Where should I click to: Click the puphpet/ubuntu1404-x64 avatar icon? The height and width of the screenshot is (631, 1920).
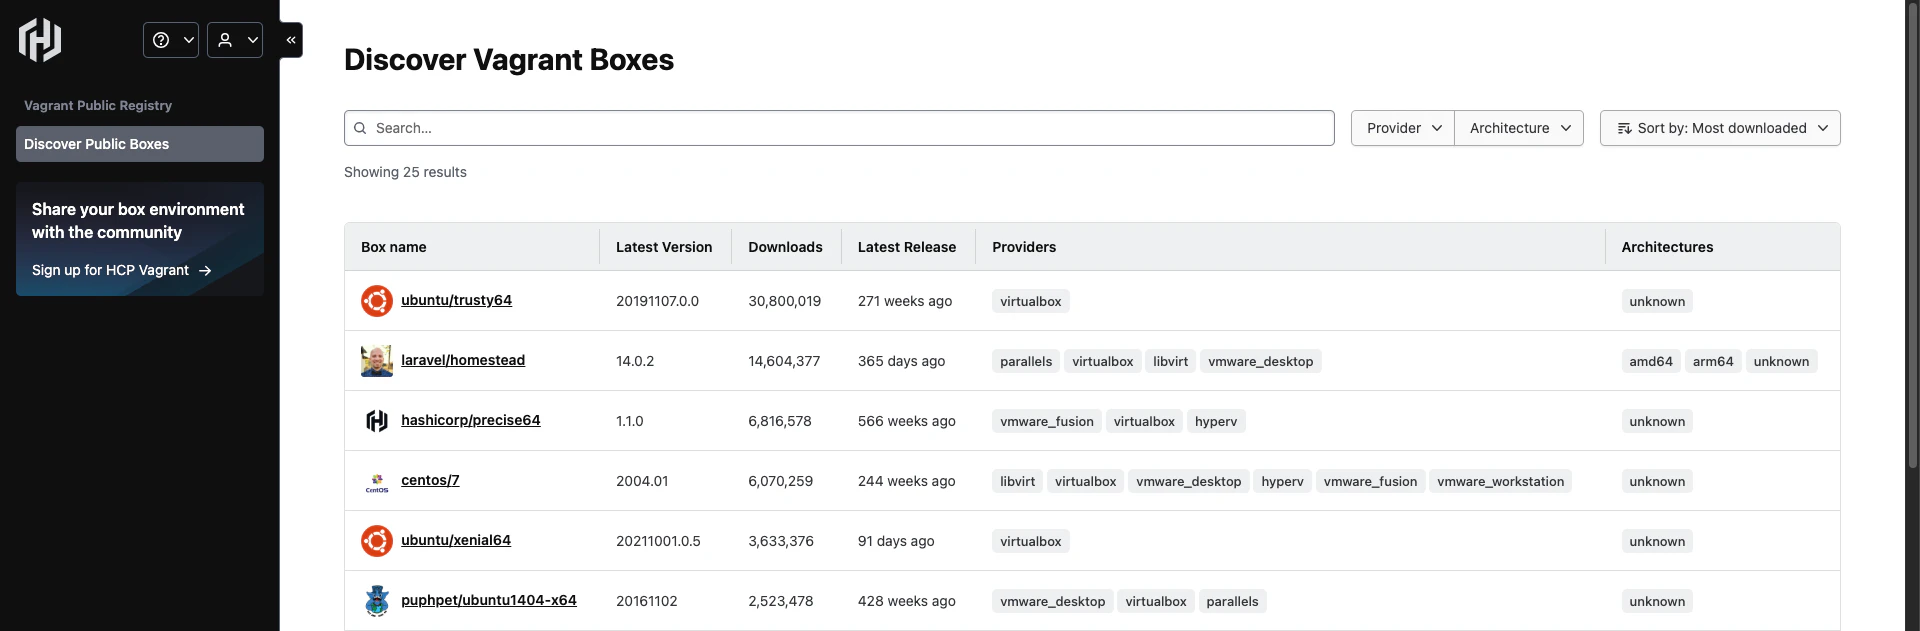pyautogui.click(x=377, y=601)
